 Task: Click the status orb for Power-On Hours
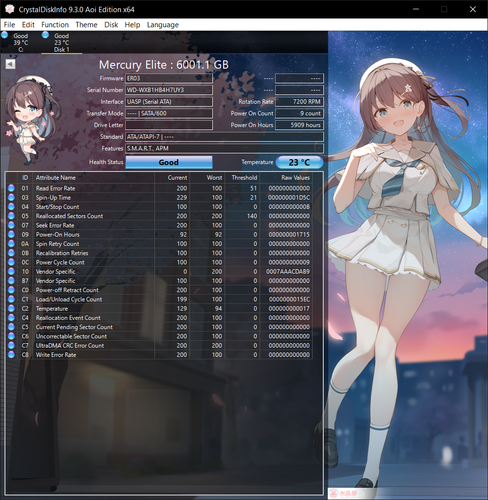click(x=11, y=234)
